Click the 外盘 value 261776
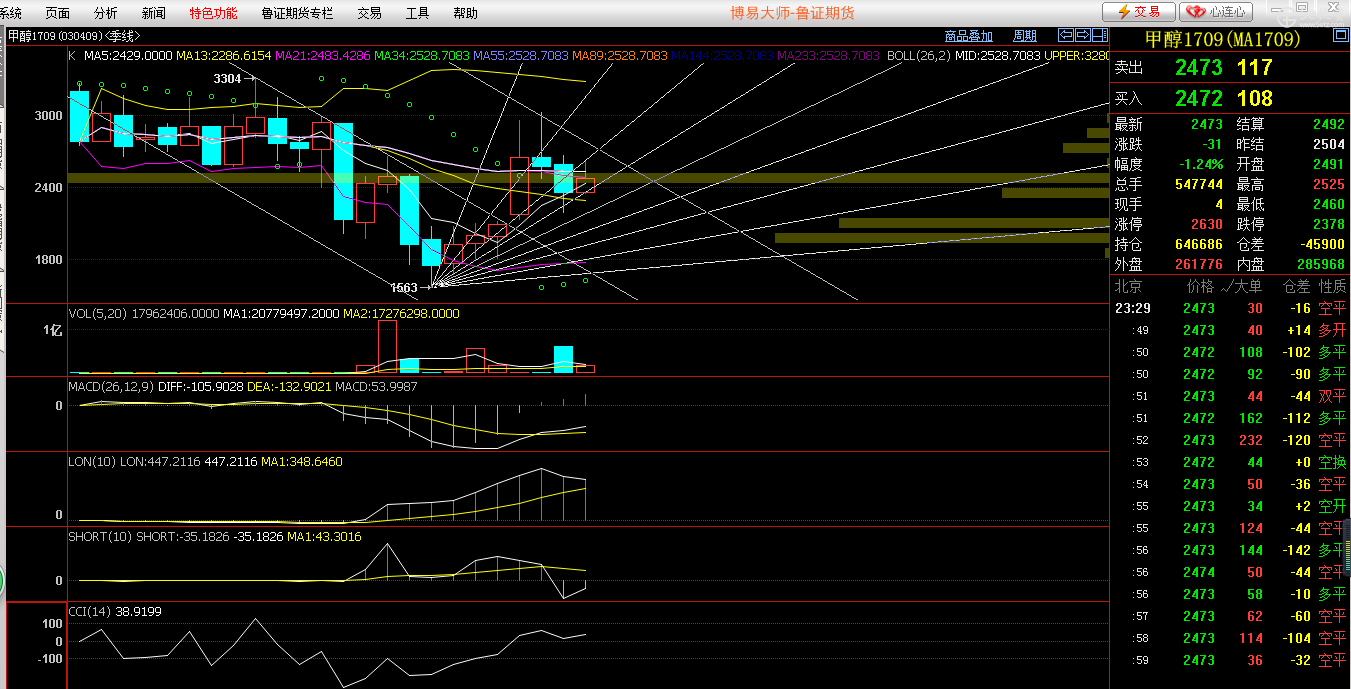This screenshot has height=689, width=1351. (x=1197, y=264)
